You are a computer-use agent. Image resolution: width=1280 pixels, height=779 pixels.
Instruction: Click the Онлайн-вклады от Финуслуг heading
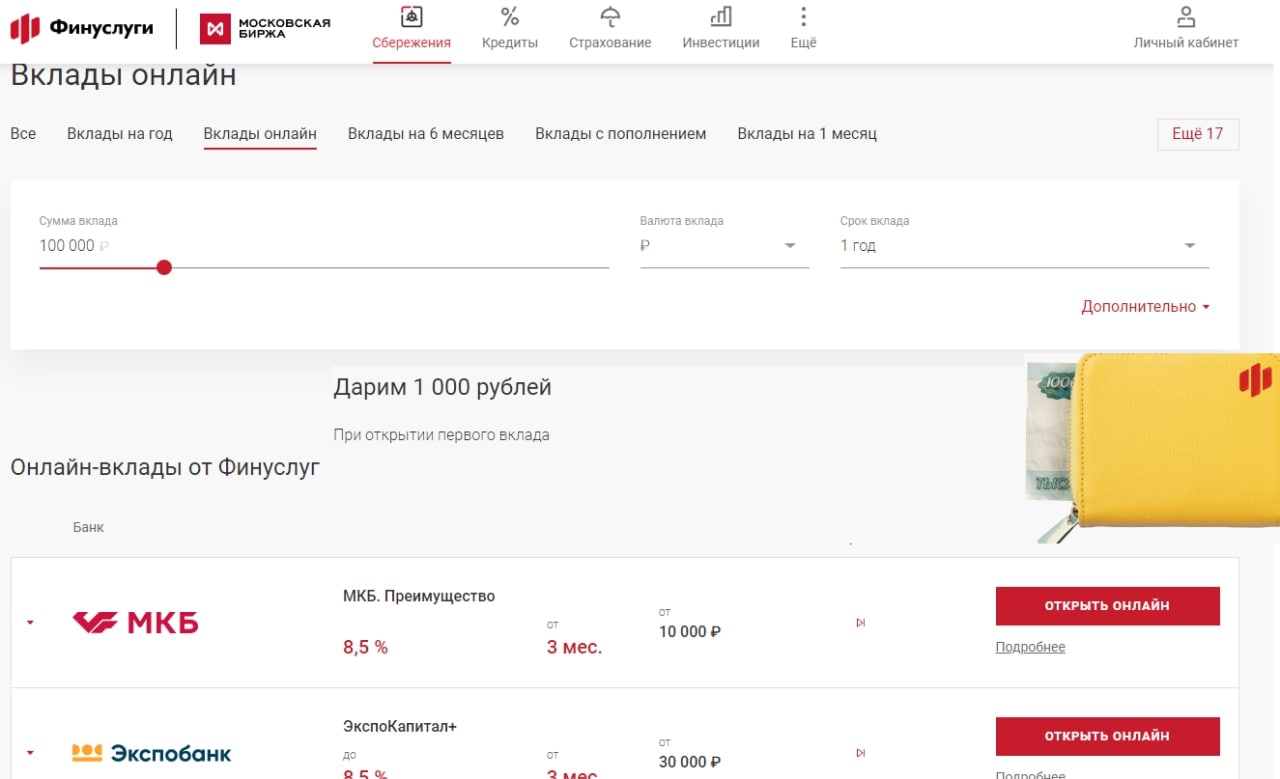click(165, 466)
